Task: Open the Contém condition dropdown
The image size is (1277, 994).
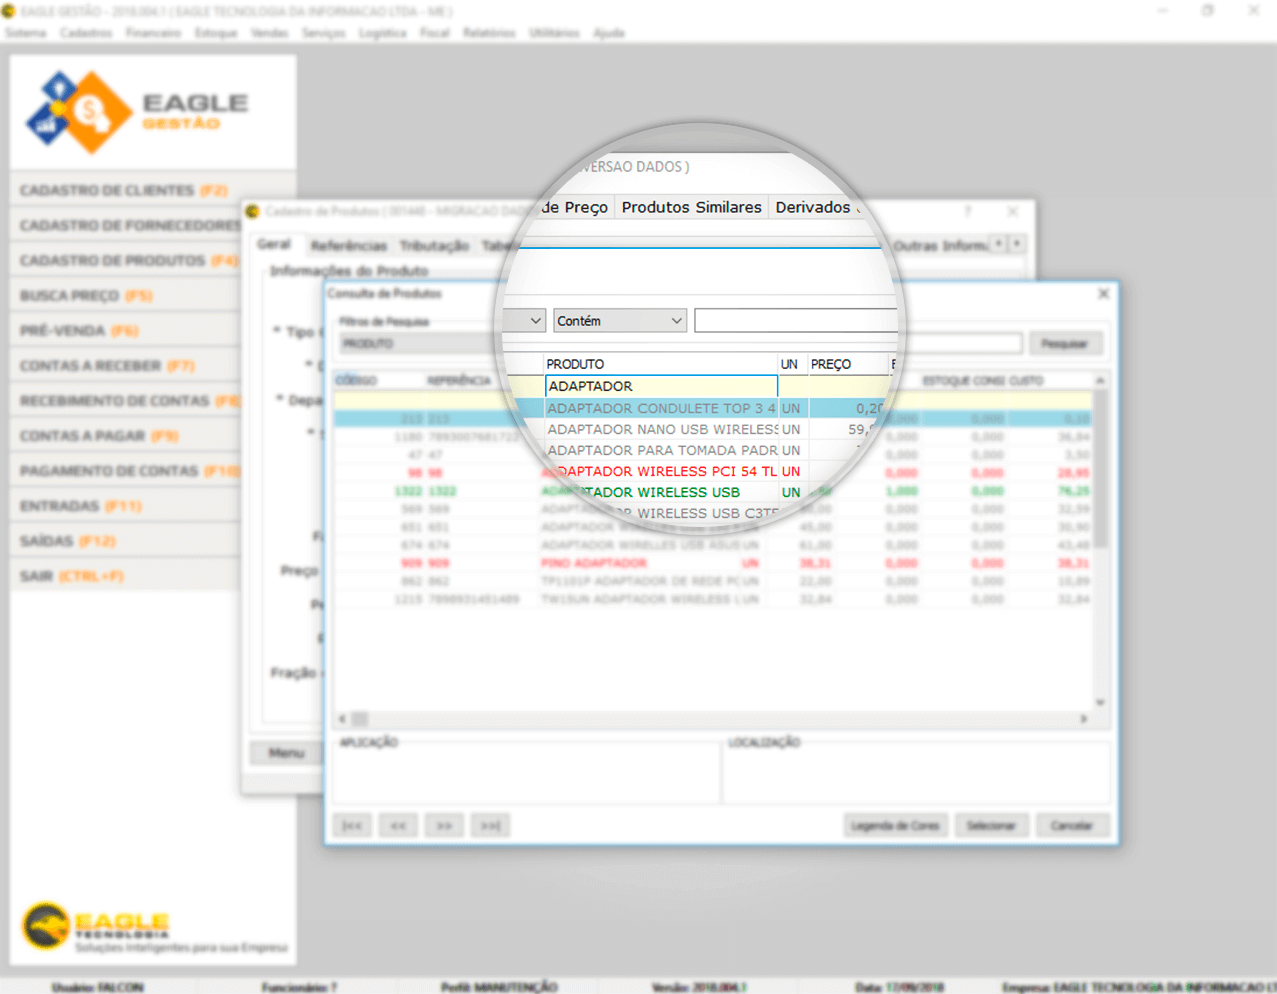Action: pyautogui.click(x=620, y=321)
